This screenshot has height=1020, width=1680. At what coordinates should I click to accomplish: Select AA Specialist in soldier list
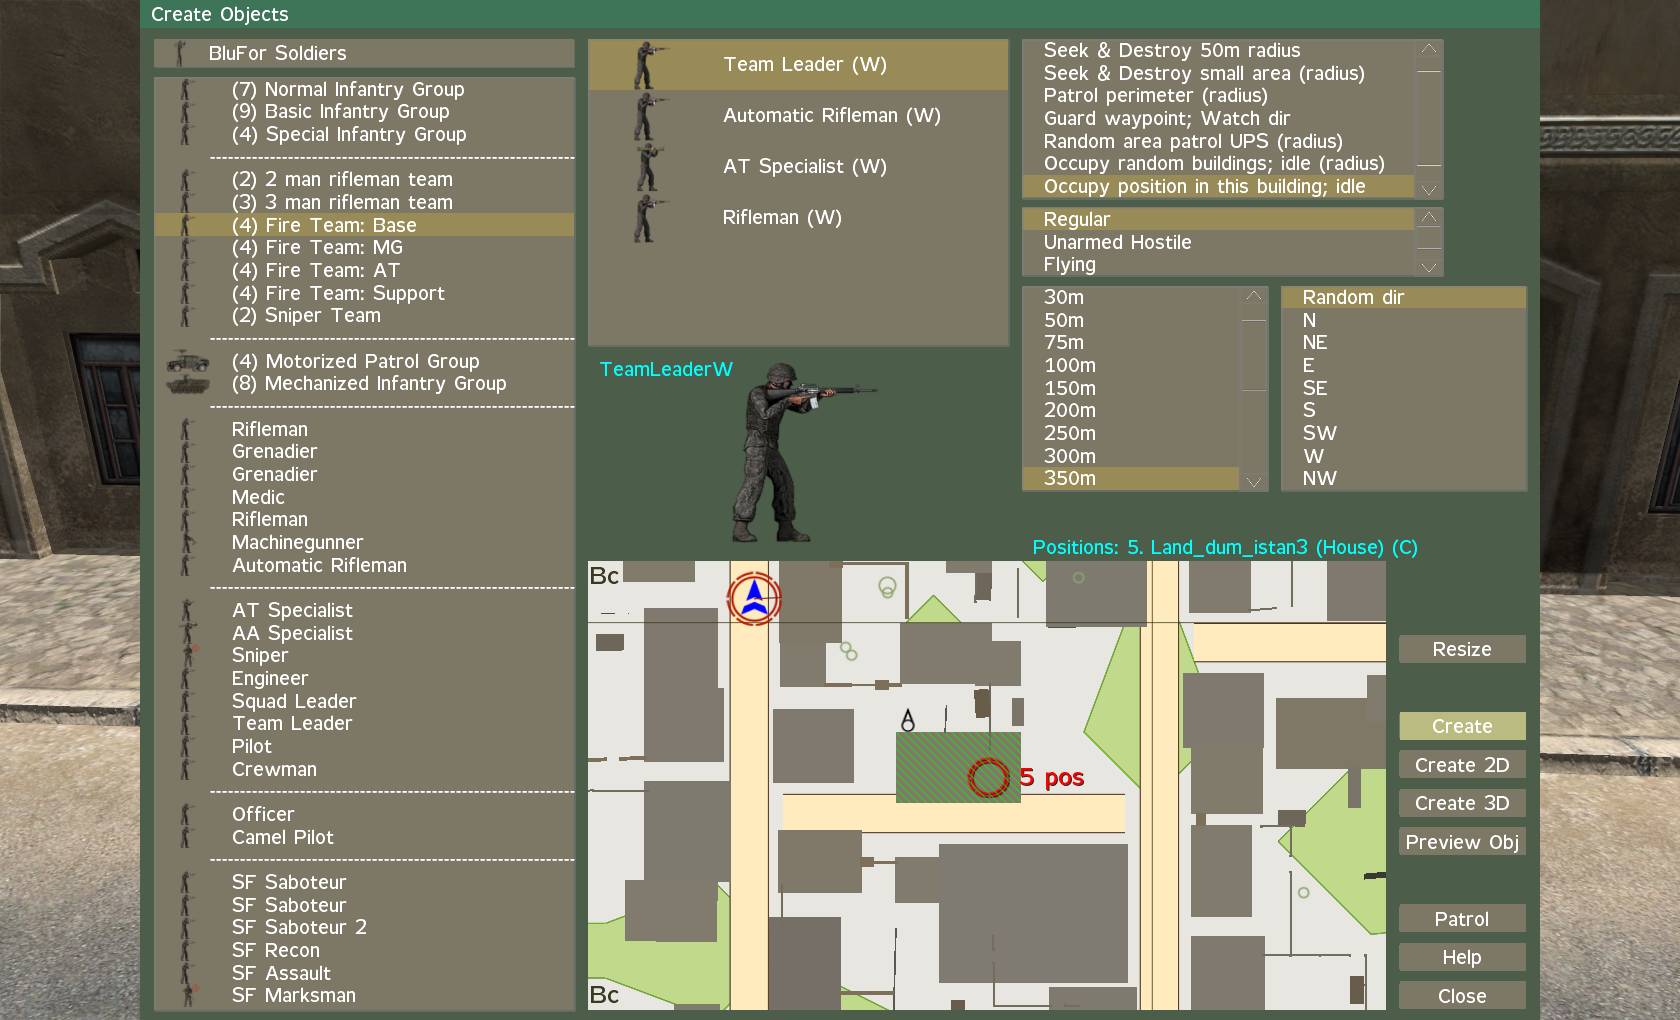click(x=364, y=633)
